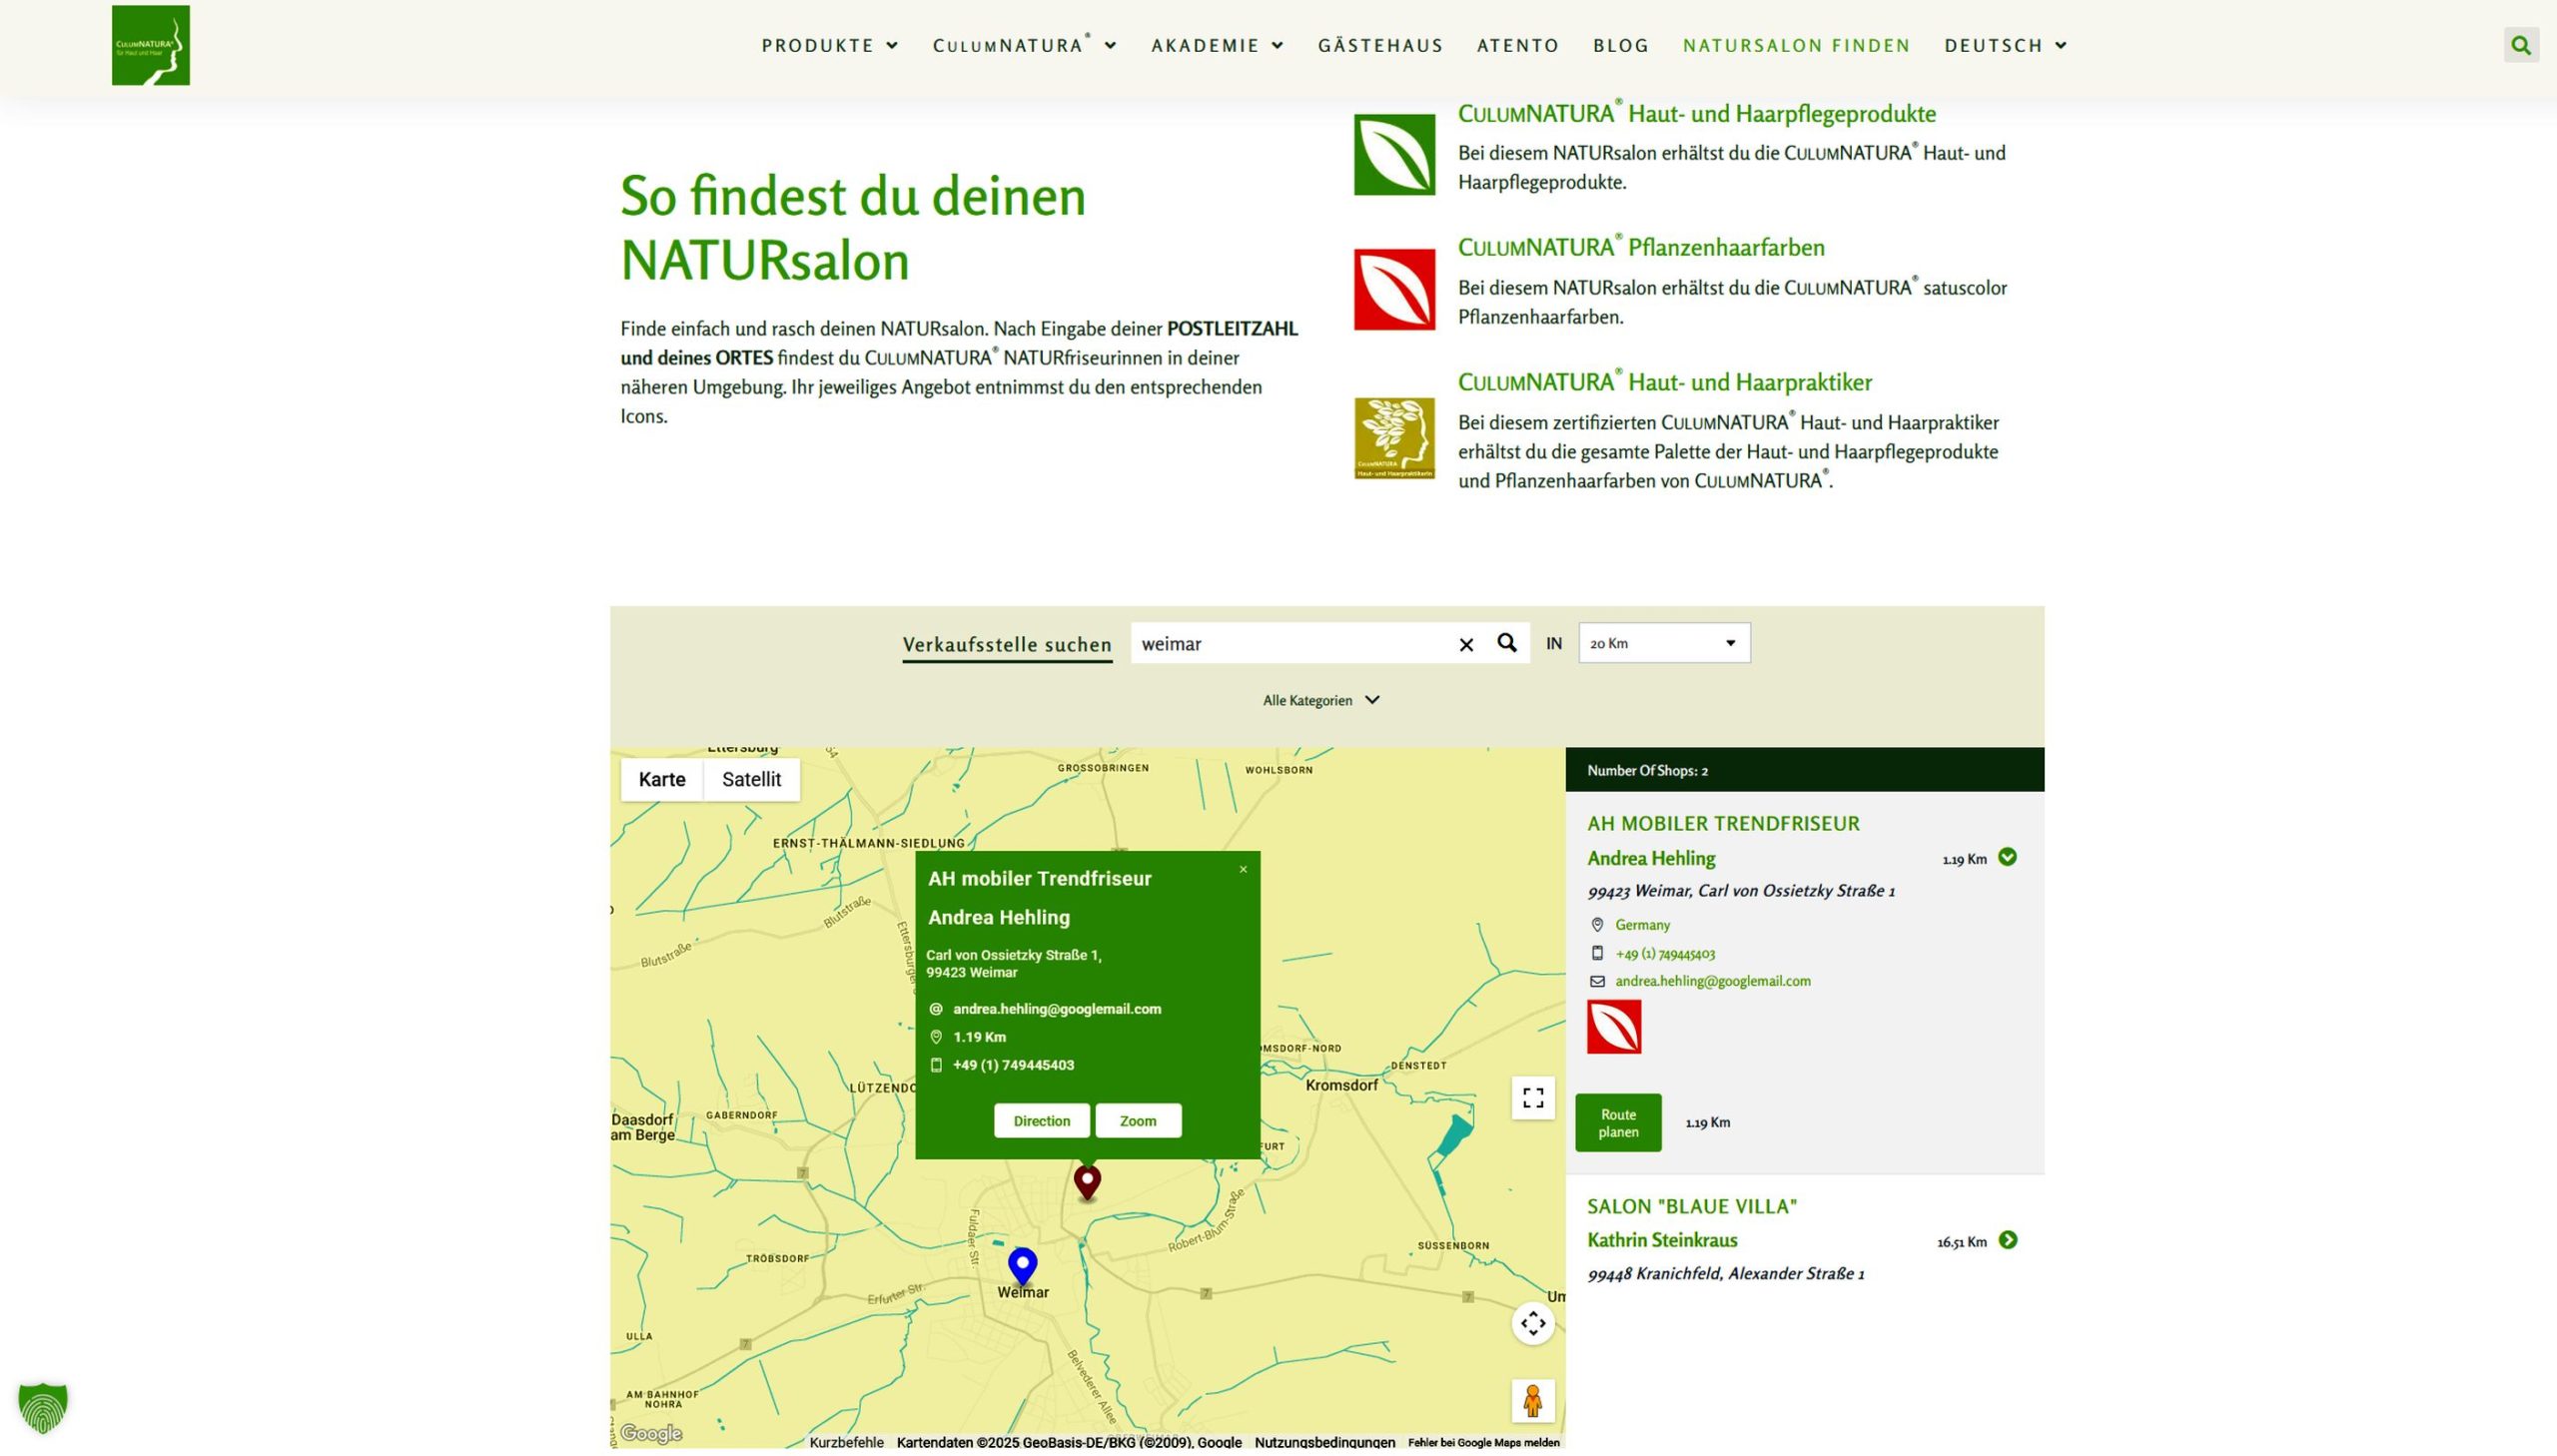Collapse AH Mobiler Trendfriseur entry details
This screenshot has height=1456, width=2557.
click(x=2007, y=858)
